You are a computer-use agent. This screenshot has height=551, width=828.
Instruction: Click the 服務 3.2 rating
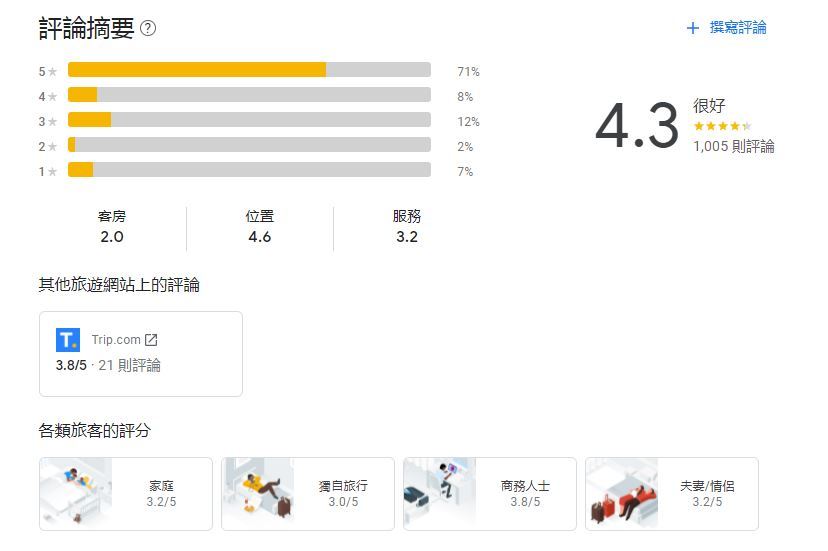pyautogui.click(x=407, y=227)
